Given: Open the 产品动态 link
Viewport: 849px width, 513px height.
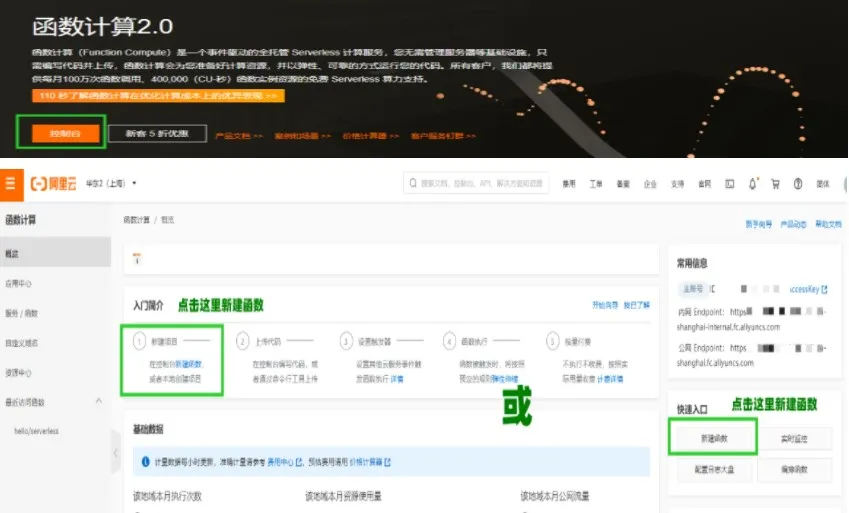Looking at the screenshot, I should pyautogui.click(x=793, y=224).
